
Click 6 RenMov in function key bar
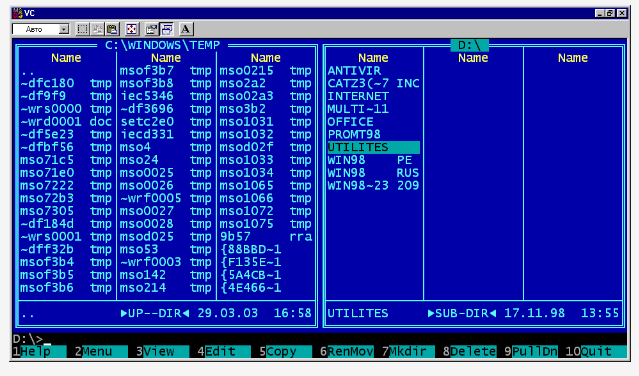coord(346,351)
